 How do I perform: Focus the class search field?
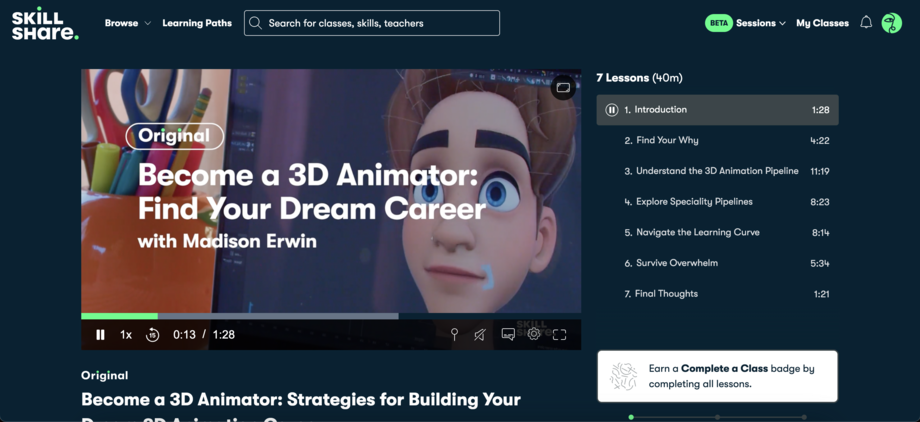[372, 23]
